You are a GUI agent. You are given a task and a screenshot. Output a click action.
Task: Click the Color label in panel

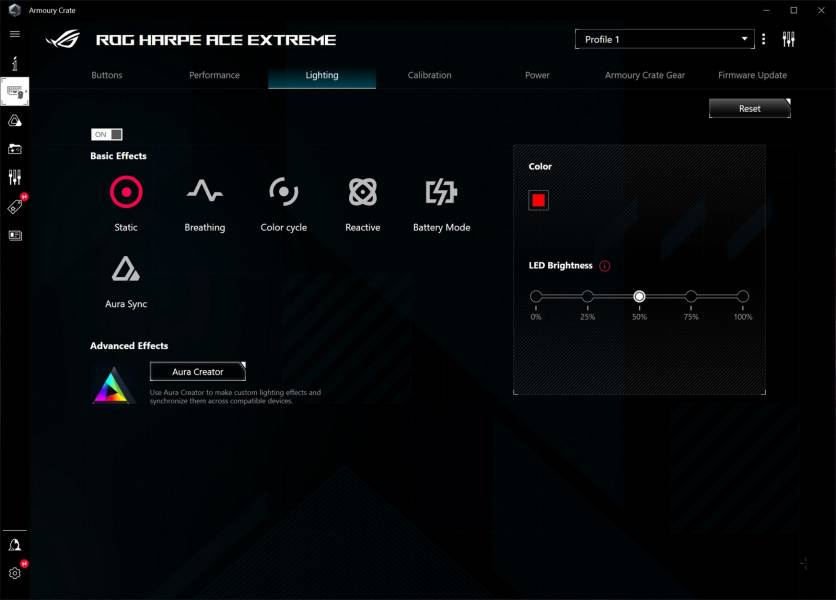540,166
